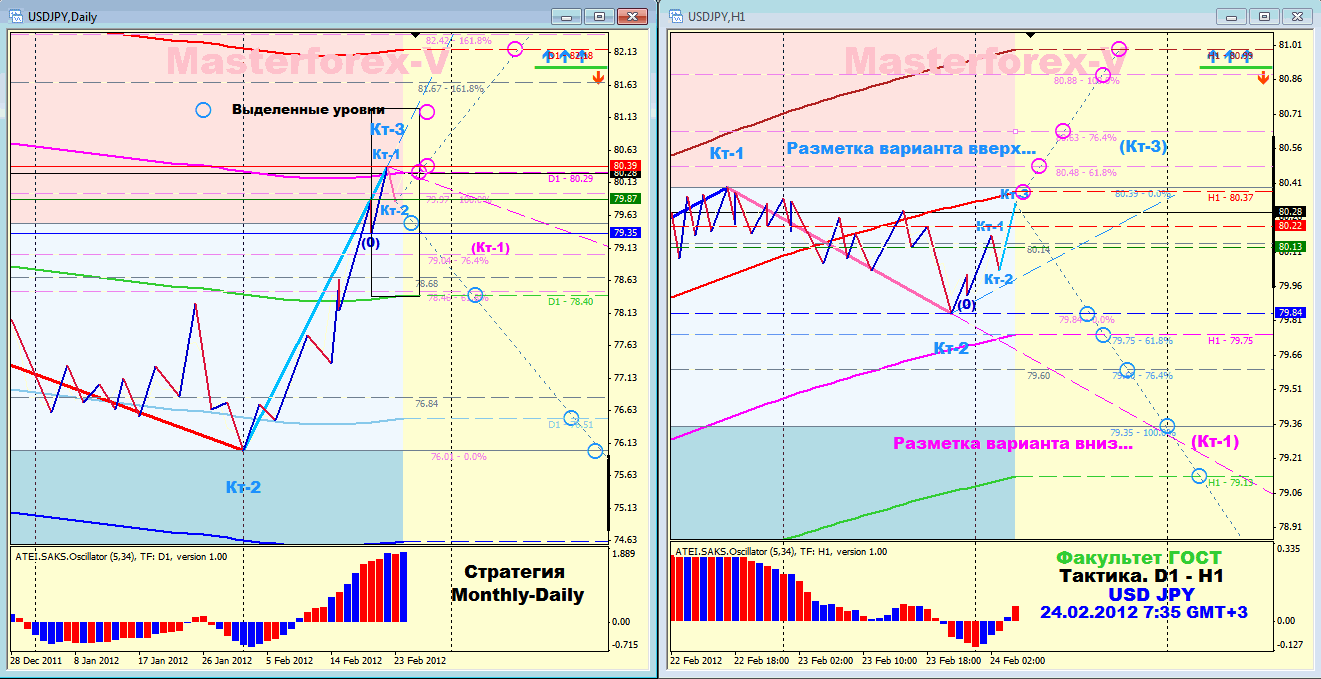Image resolution: width=1321 pixels, height=679 pixels.
Task: Click the '23 Feb 2012' date label
Action: click(x=420, y=660)
